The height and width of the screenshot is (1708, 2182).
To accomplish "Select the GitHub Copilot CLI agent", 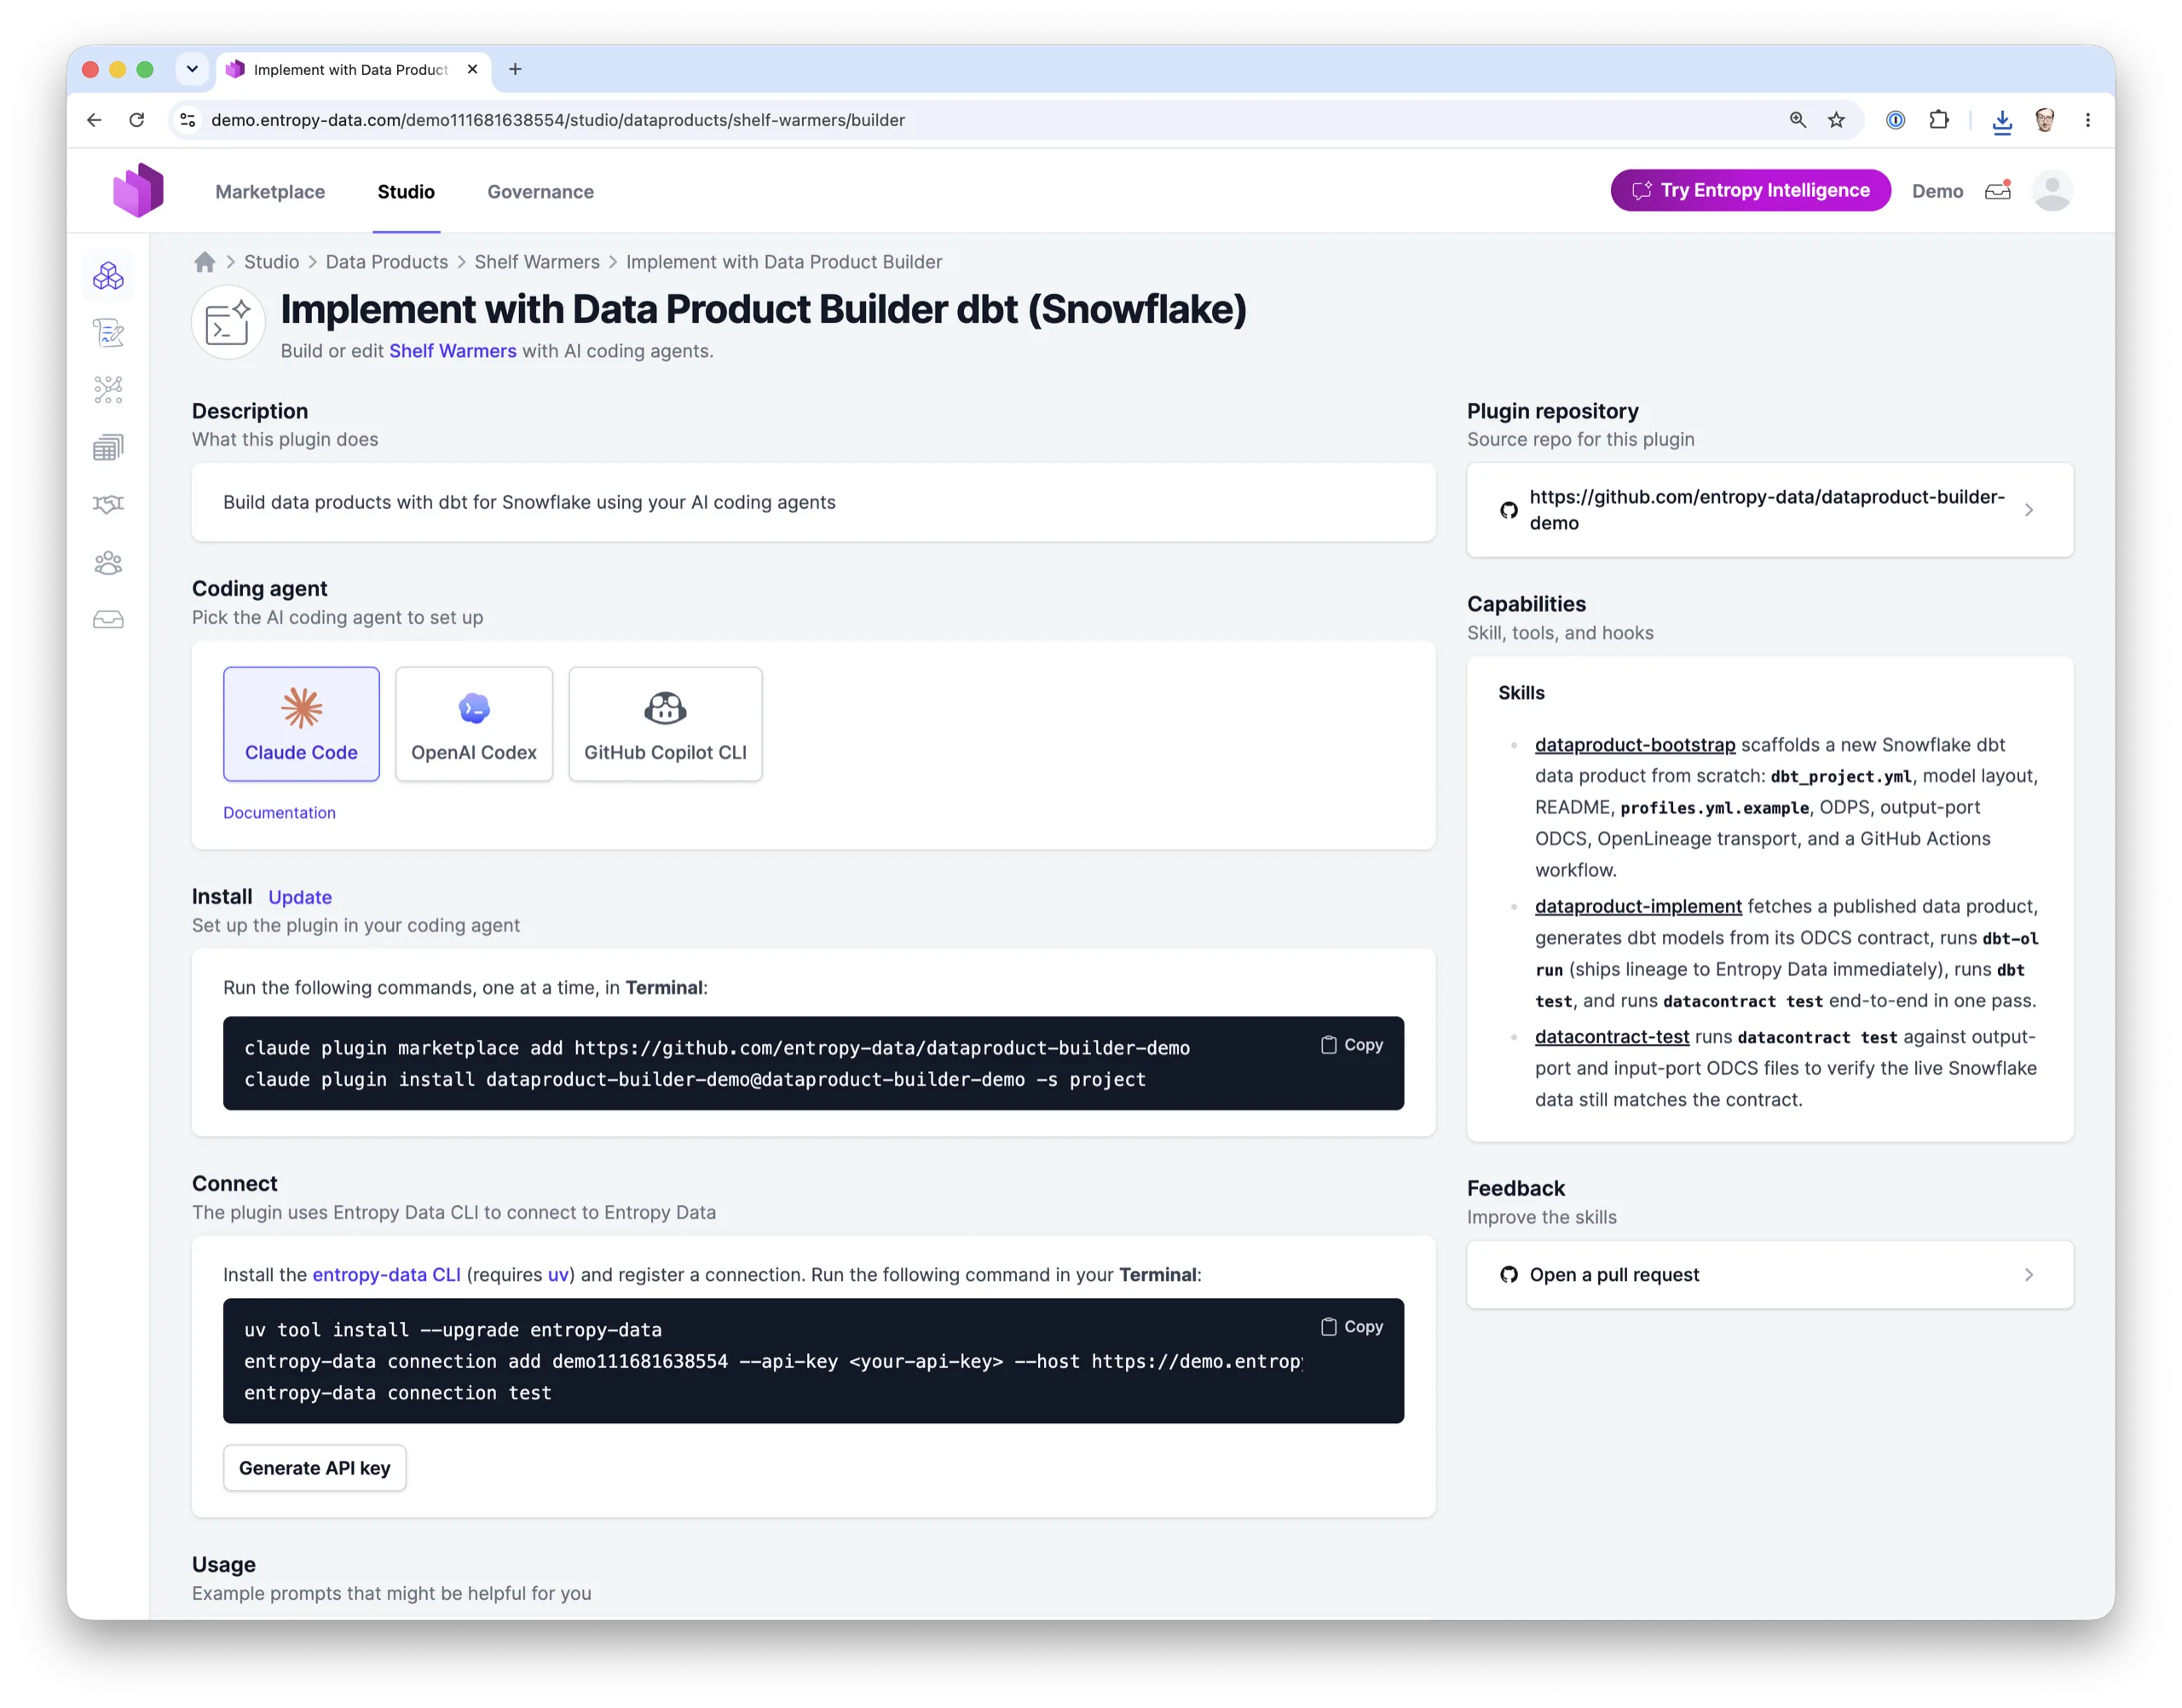I will click(665, 724).
